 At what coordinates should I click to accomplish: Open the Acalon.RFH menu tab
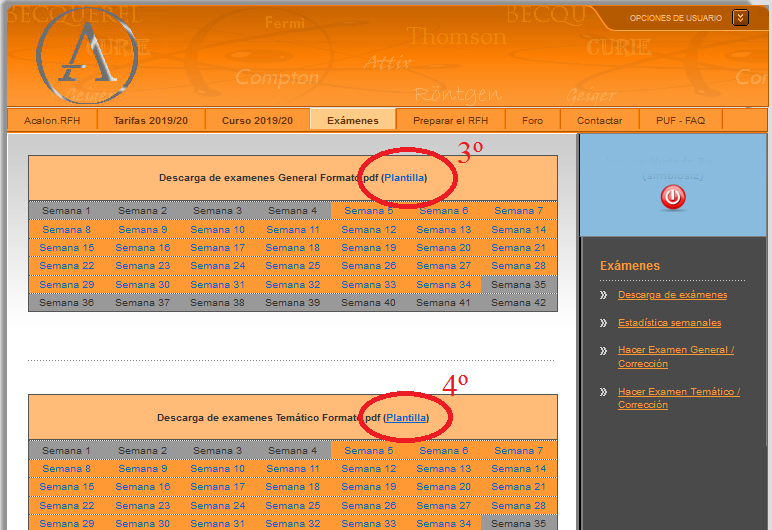(52, 120)
